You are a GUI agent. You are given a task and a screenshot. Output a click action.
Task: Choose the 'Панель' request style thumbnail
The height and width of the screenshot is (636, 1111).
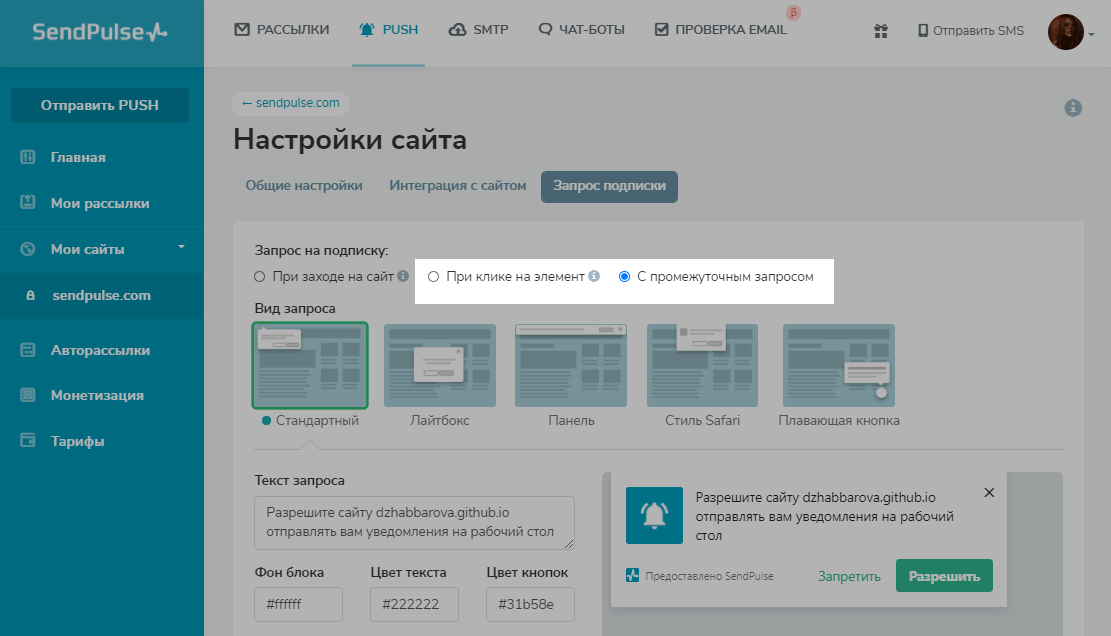[571, 365]
